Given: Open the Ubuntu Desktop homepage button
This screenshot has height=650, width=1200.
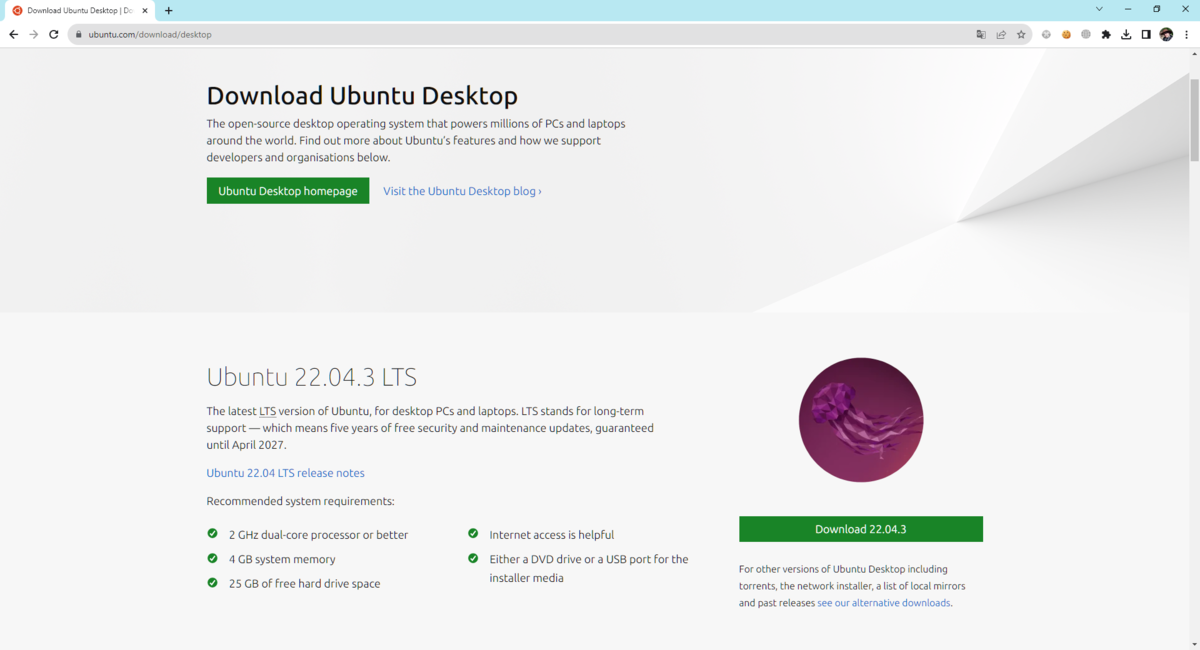Looking at the screenshot, I should pos(288,191).
